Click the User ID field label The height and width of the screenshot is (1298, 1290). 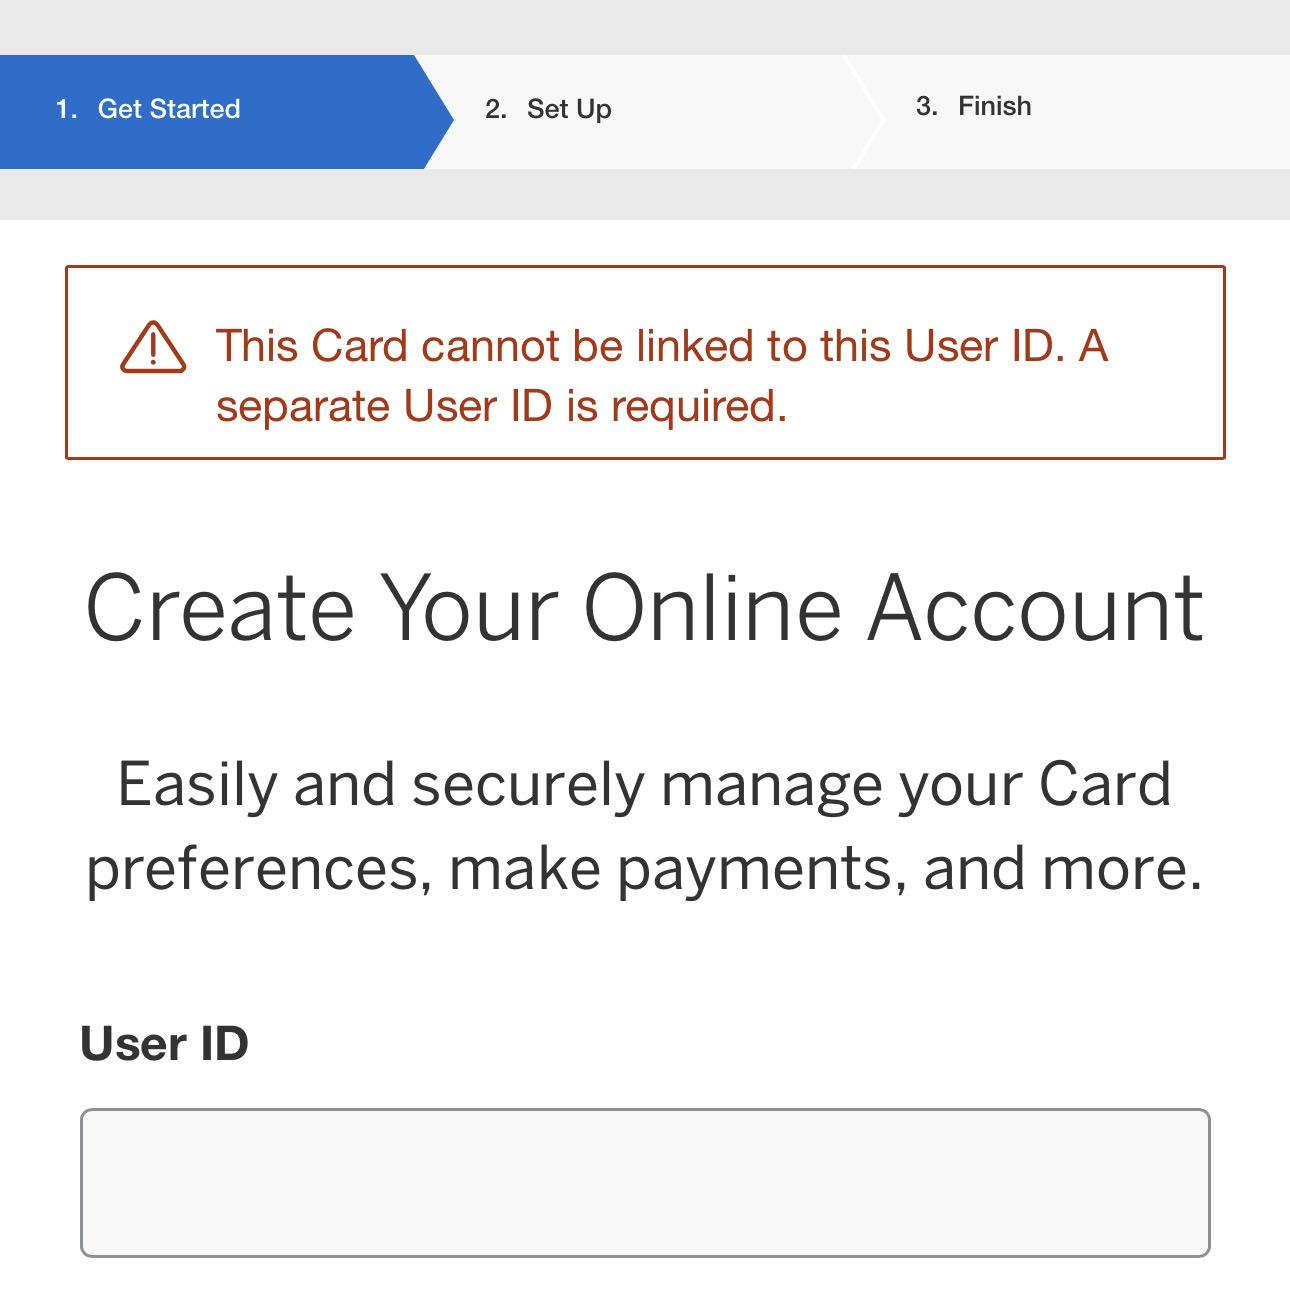pyautogui.click(x=164, y=1044)
